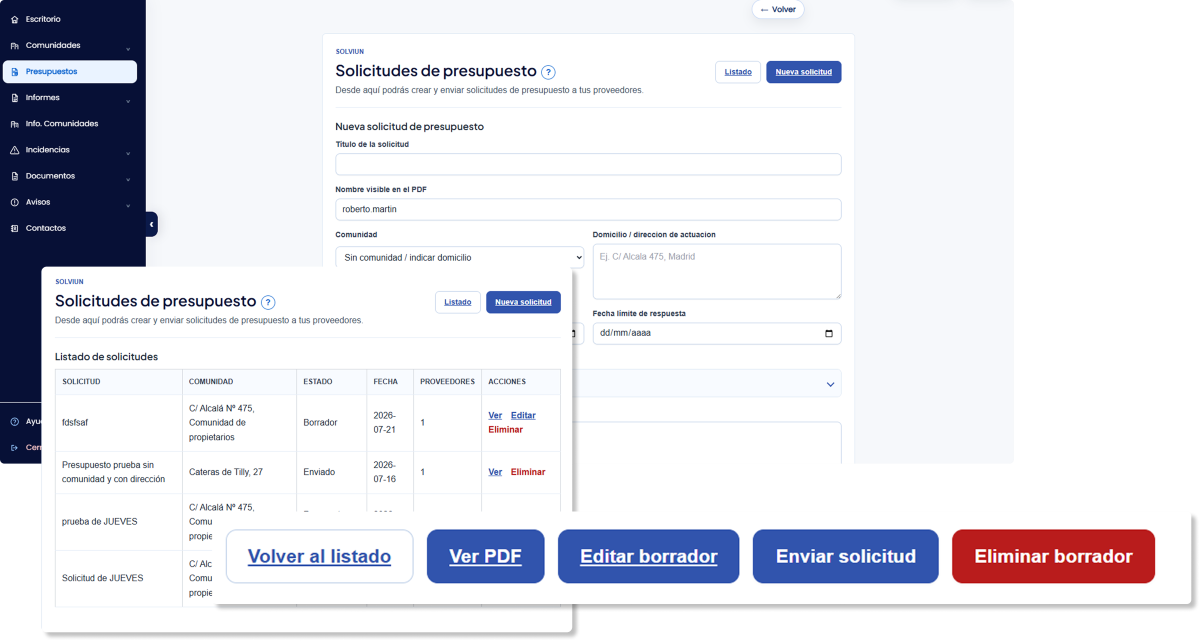Click Ver link in the fdsfsaf row
Image resolution: width=1200 pixels, height=641 pixels.
(x=495, y=415)
